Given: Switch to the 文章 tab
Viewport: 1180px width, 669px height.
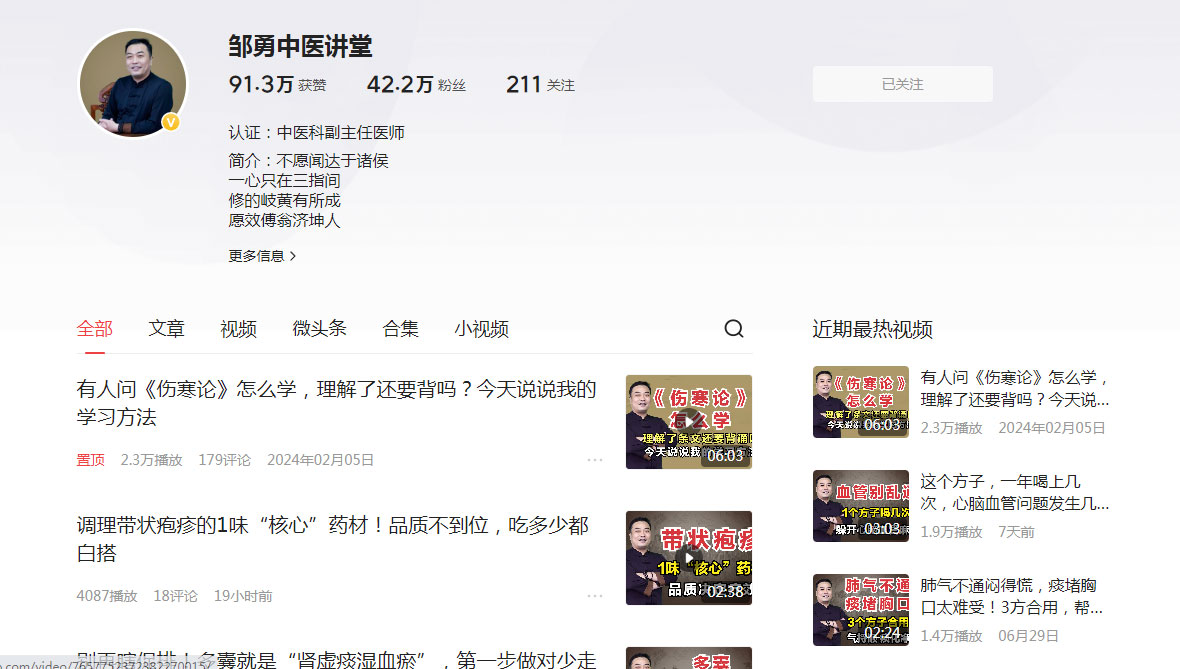Looking at the screenshot, I should 166,329.
